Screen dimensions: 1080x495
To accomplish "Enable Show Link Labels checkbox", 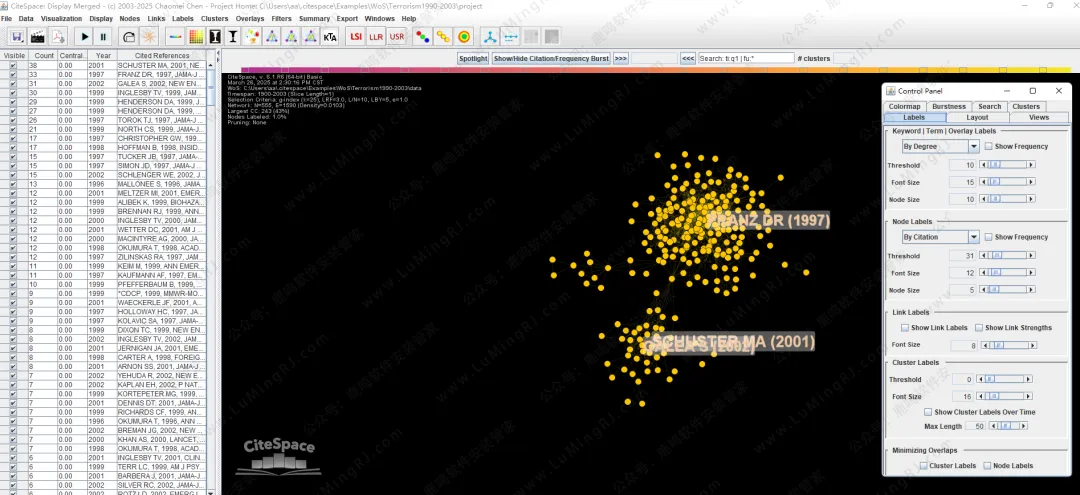I will (x=906, y=328).
